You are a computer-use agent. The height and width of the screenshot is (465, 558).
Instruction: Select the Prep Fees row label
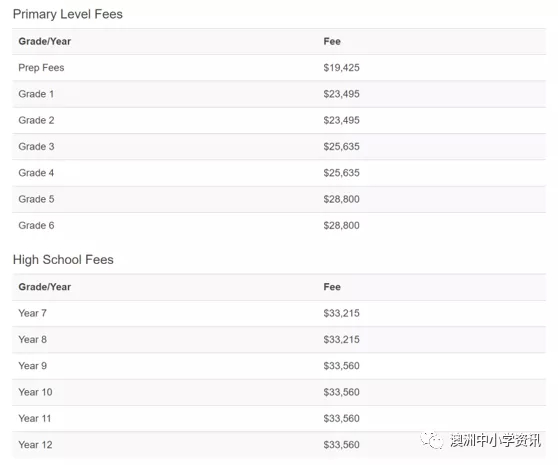click(41, 68)
